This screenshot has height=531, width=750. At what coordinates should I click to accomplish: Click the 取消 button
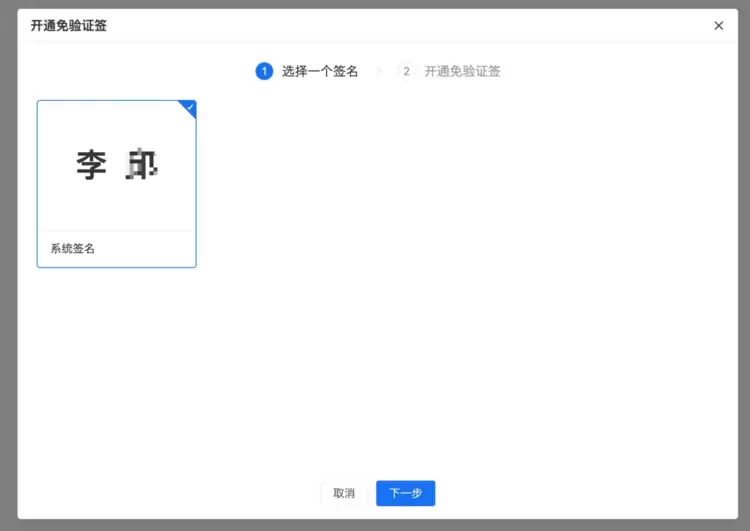point(344,493)
